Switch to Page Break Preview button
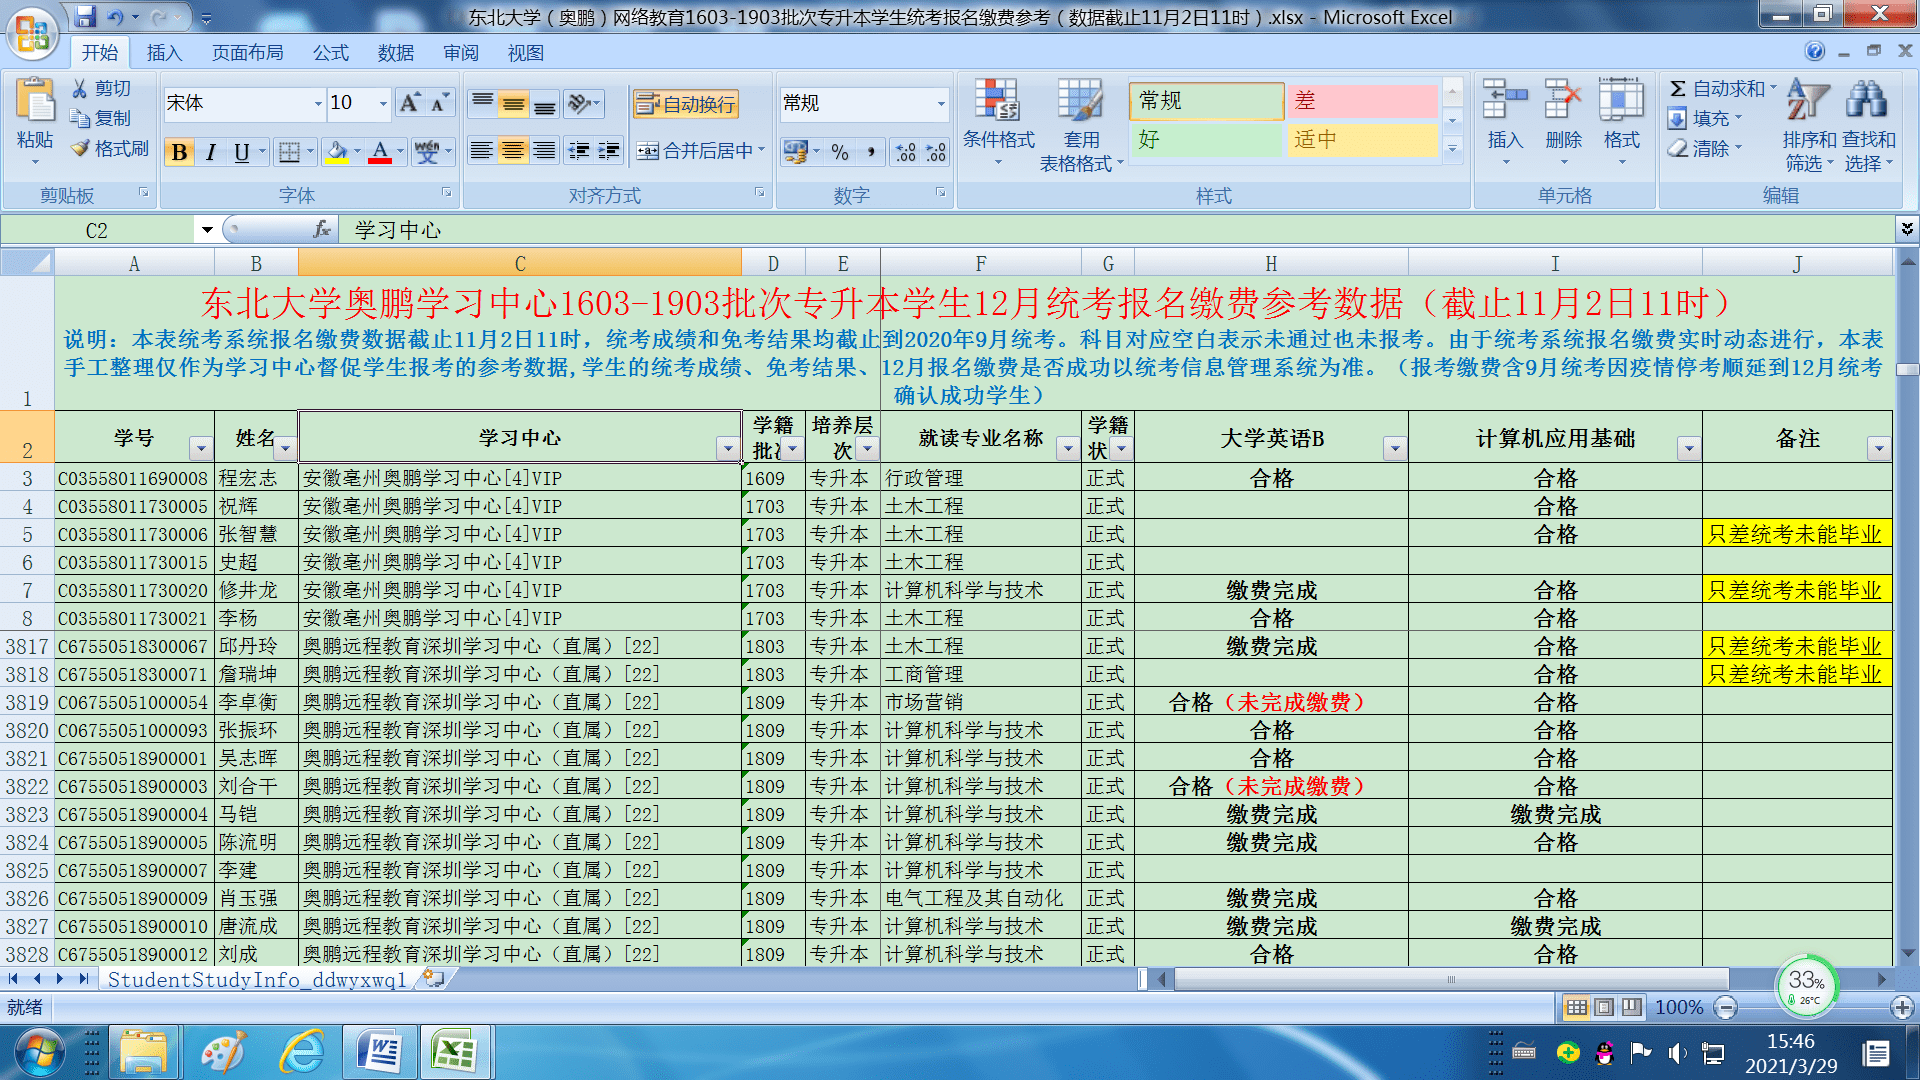1920x1080 pixels. coord(1631,1007)
